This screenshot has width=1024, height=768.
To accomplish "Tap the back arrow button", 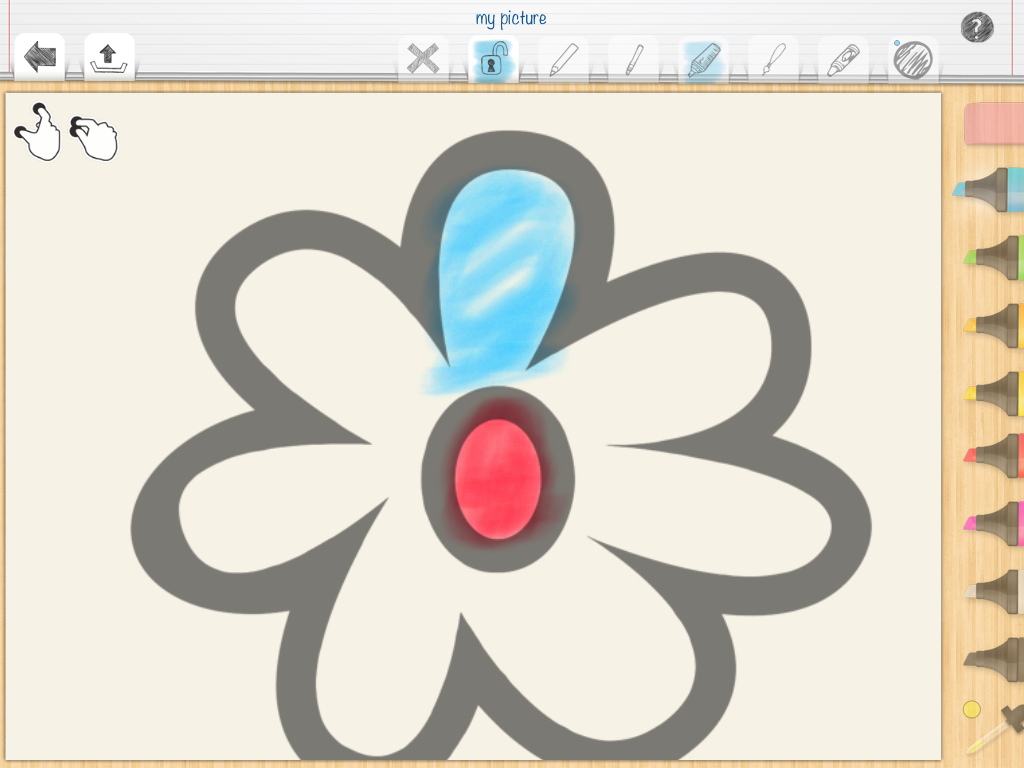I will click(x=39, y=57).
